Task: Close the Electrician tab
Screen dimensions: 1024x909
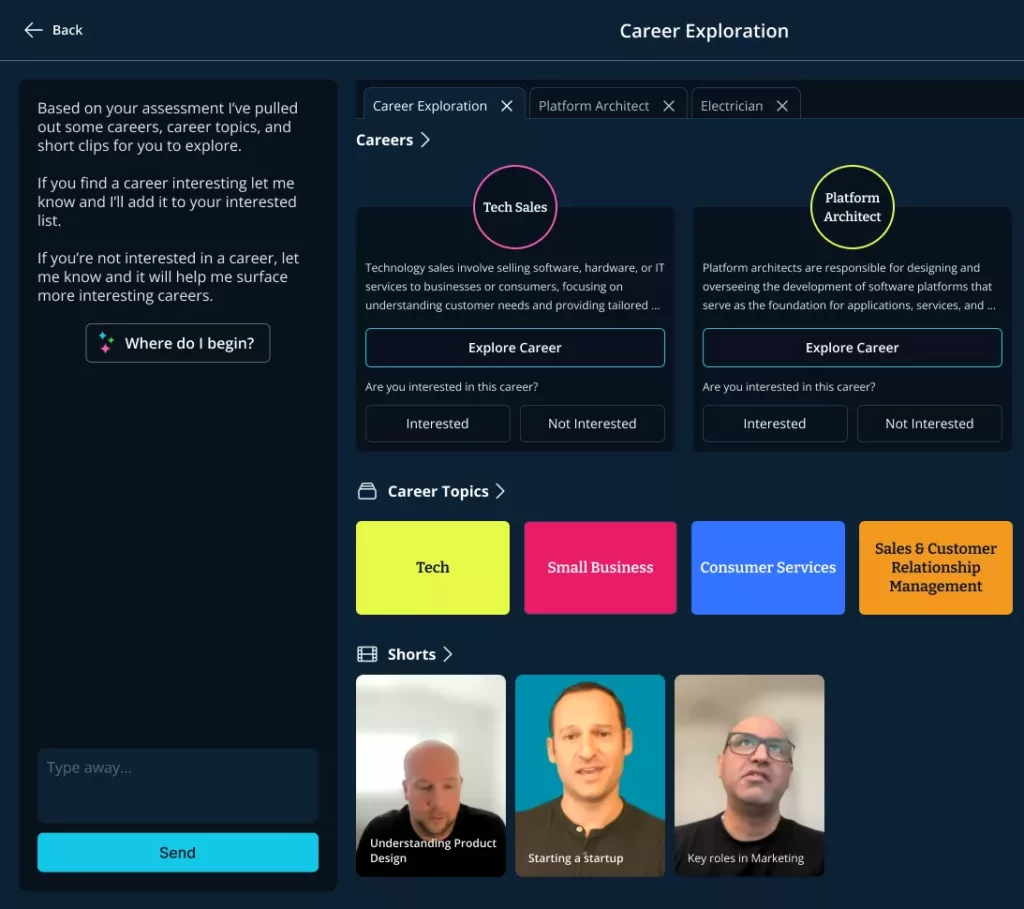Action: tap(784, 104)
